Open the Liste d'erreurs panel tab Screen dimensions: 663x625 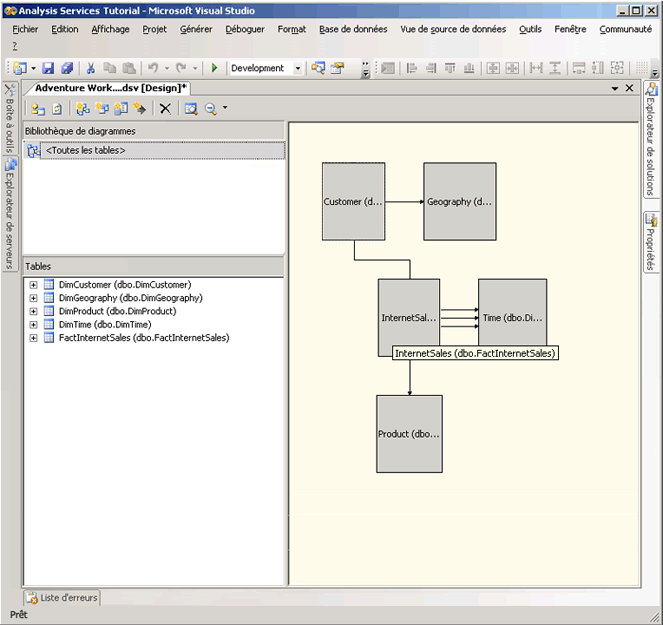tap(62, 598)
